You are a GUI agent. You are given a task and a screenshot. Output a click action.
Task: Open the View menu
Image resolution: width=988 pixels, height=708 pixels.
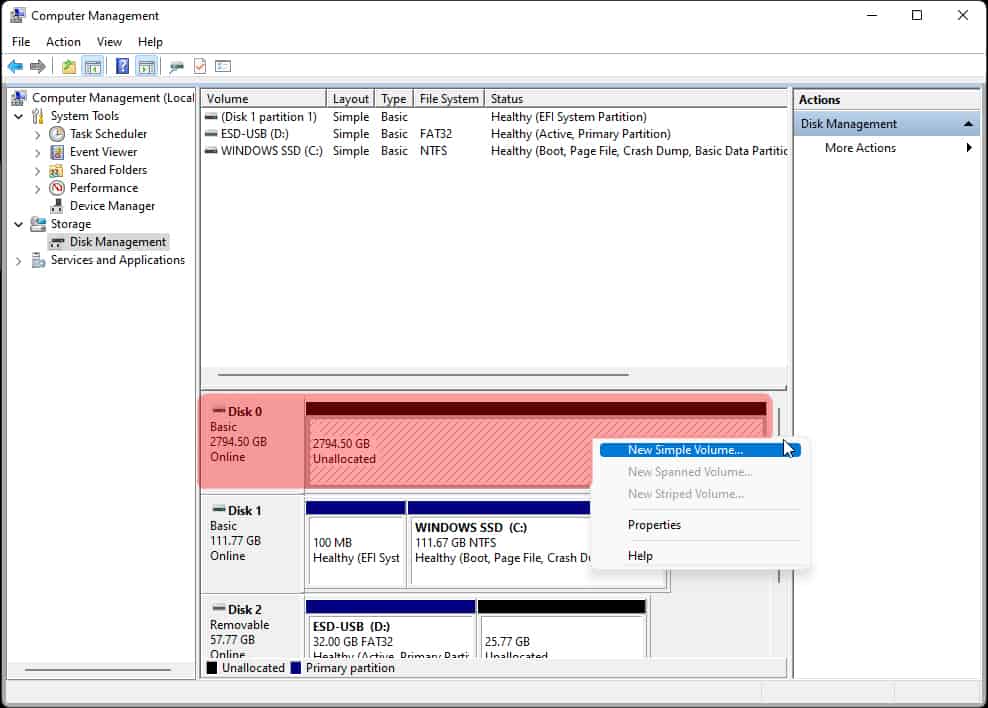pyautogui.click(x=109, y=42)
